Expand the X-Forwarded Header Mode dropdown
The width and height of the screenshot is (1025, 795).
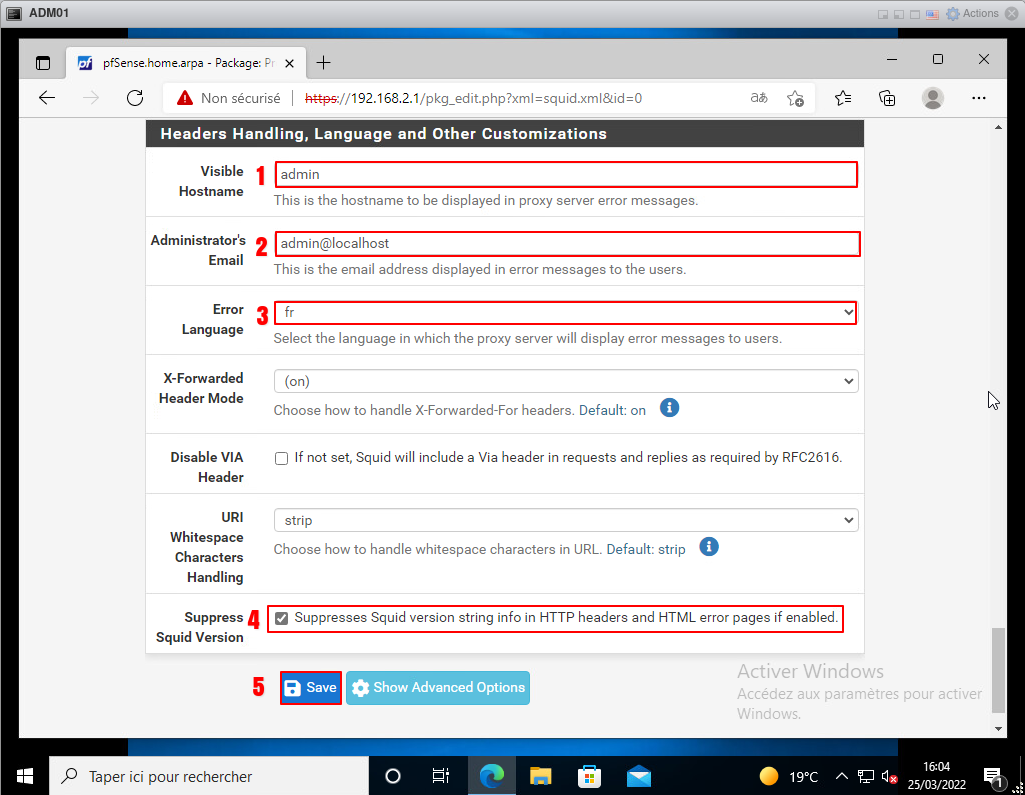[x=565, y=381]
